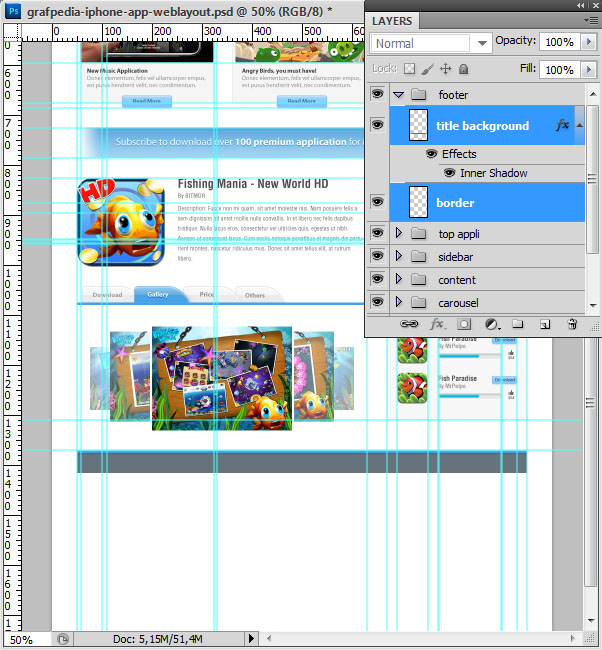Viewport: 602px width, 650px height.
Task: Delete layer with trash icon
Action: point(572,324)
